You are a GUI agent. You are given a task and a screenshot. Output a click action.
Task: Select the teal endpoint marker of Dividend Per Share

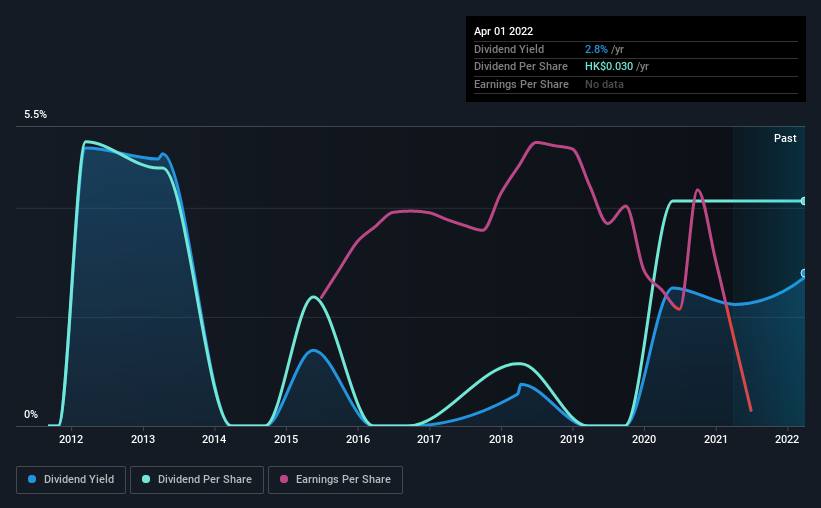point(804,201)
